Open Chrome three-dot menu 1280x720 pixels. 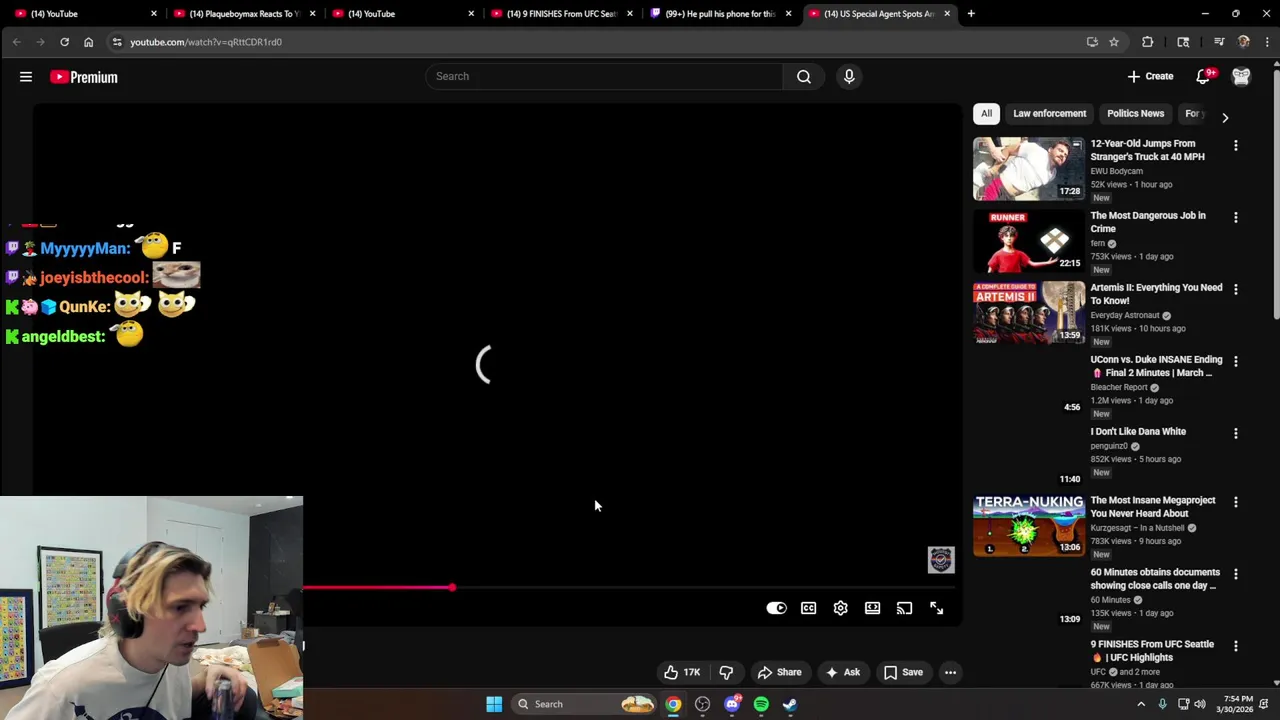click(x=1267, y=42)
